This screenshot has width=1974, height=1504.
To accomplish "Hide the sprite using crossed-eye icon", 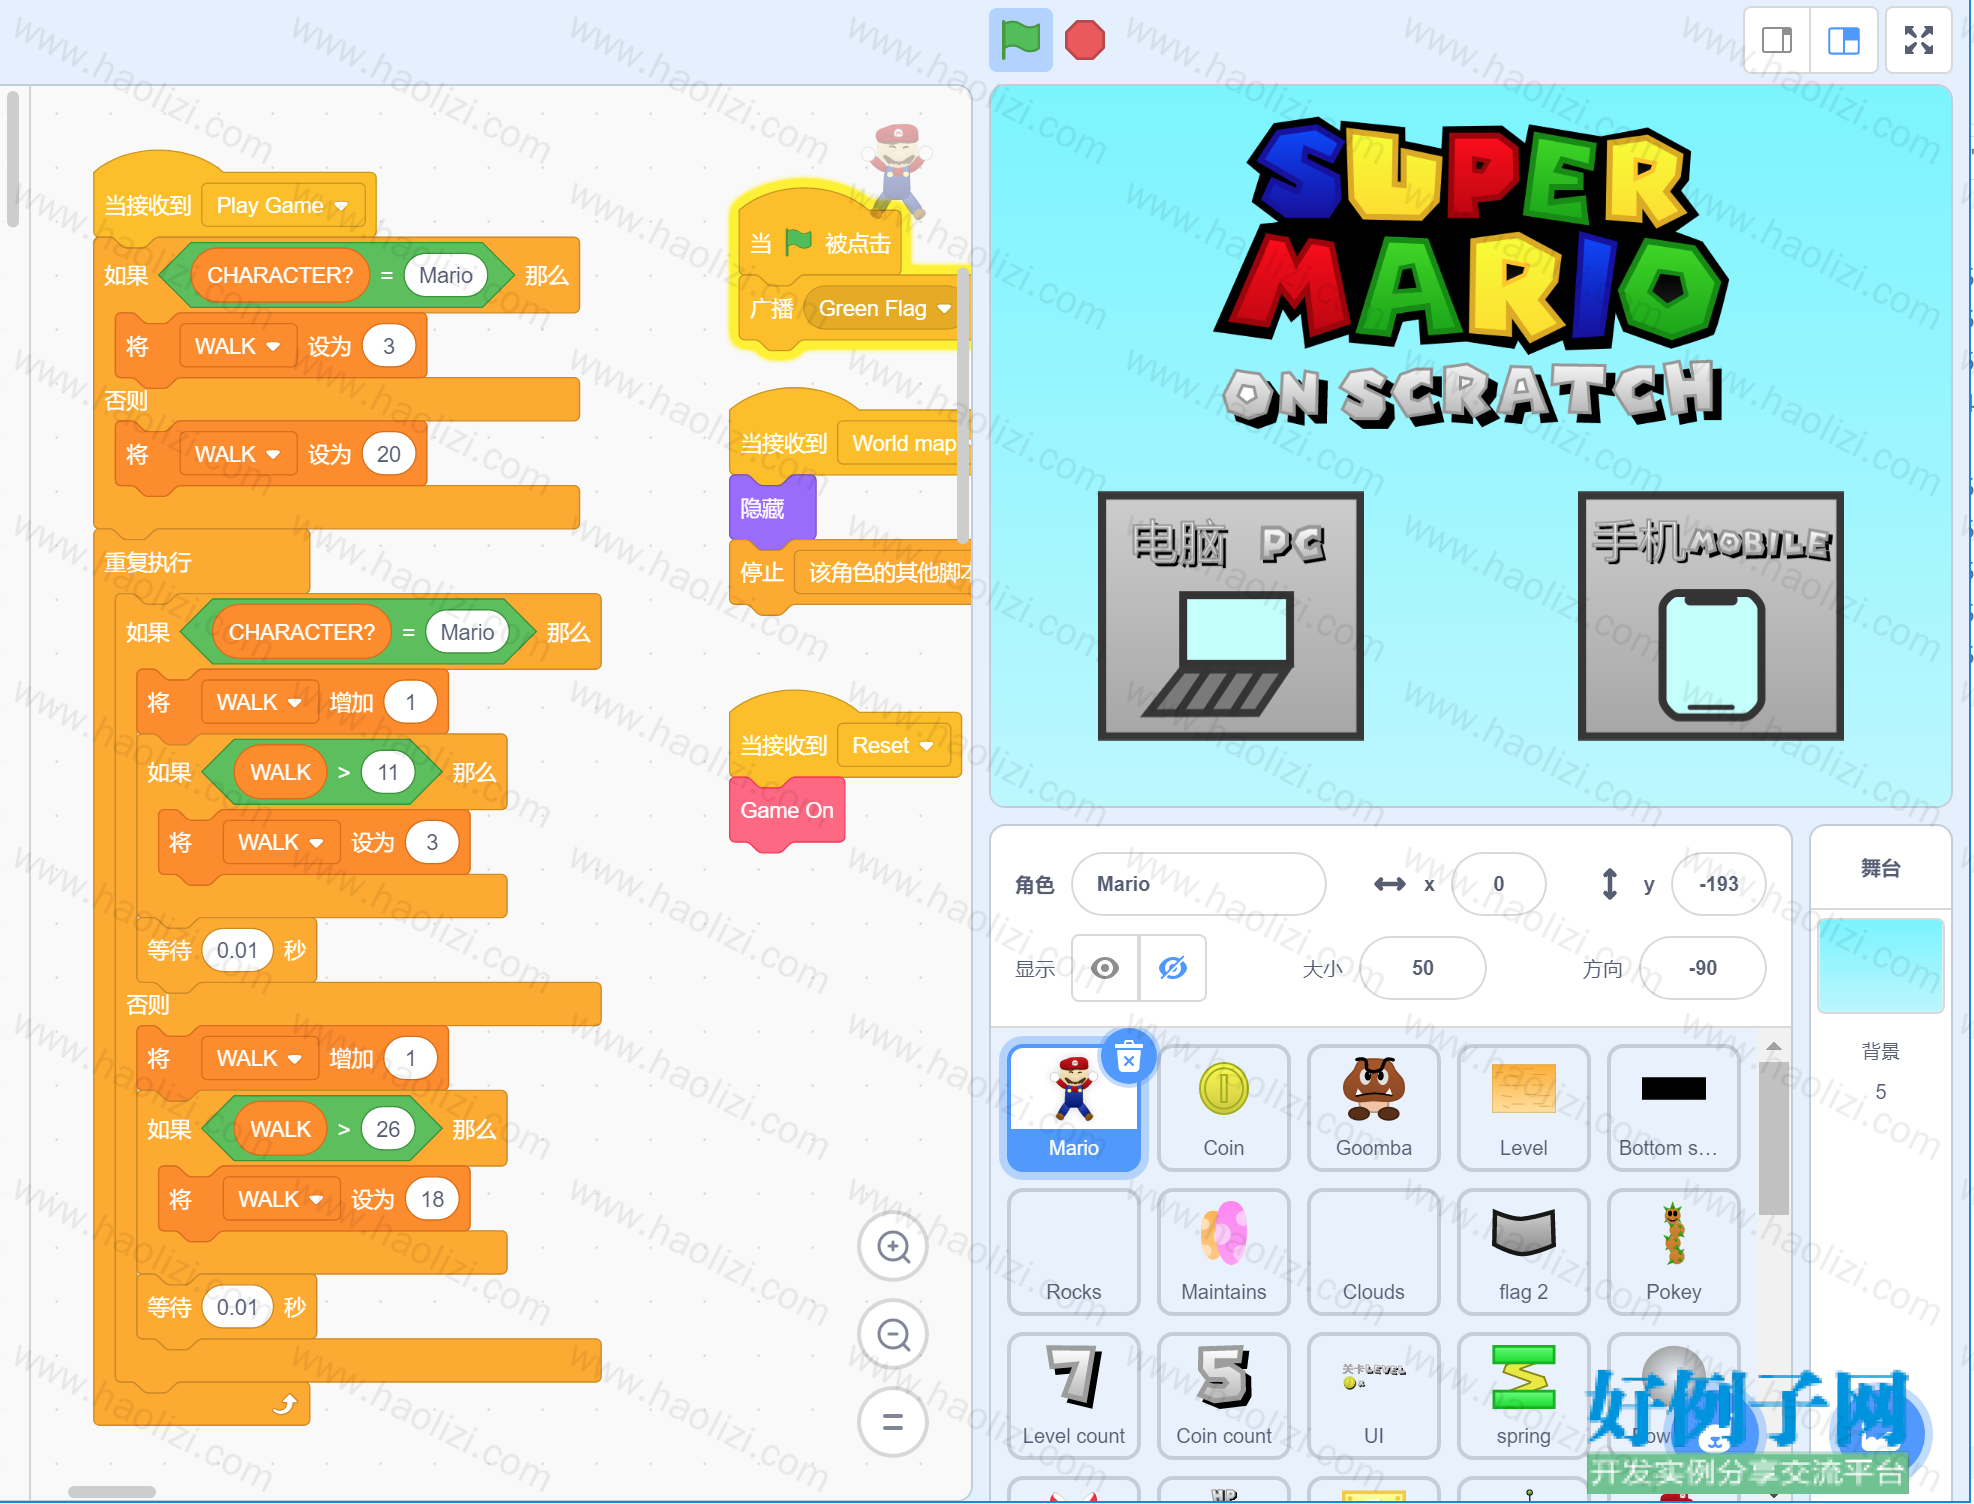I will 1172,968.
